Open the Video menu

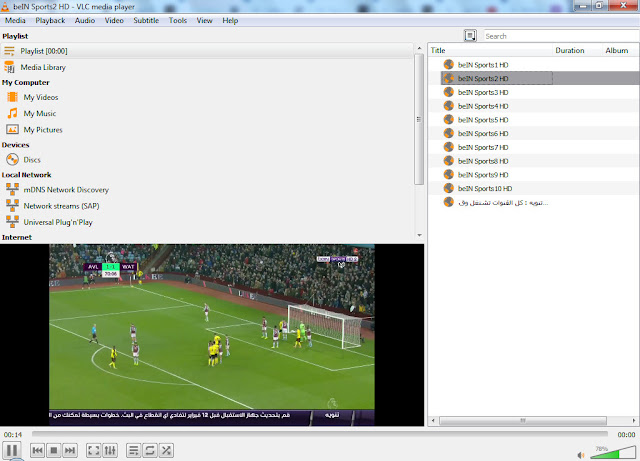pyautogui.click(x=114, y=20)
